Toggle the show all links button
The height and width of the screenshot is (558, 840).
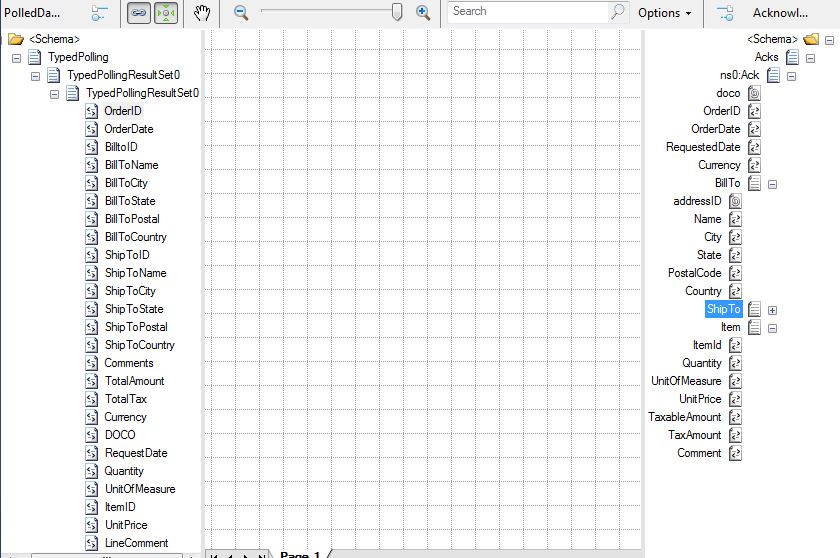(139, 13)
